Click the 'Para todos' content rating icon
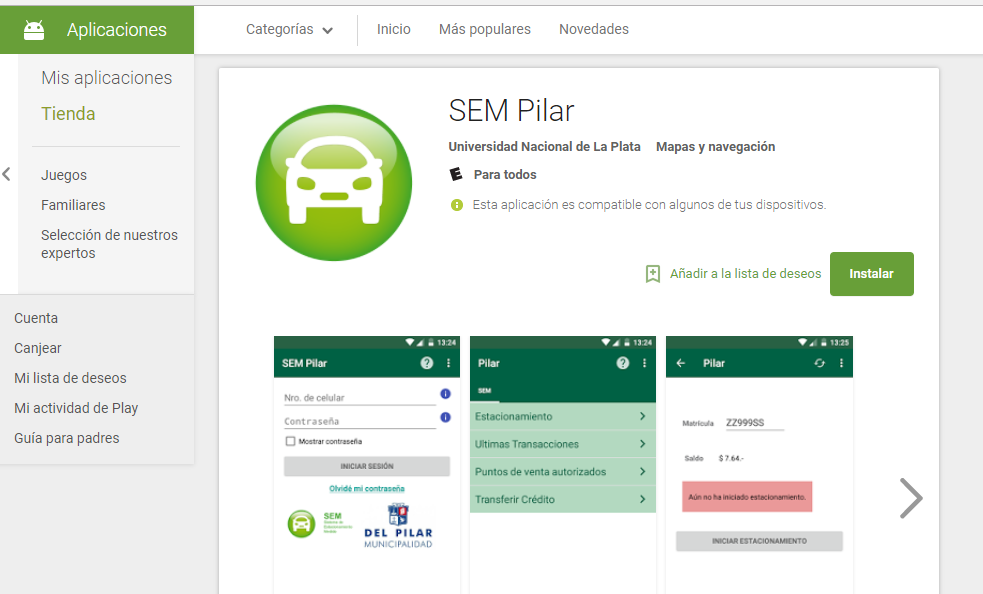 pyautogui.click(x=457, y=175)
